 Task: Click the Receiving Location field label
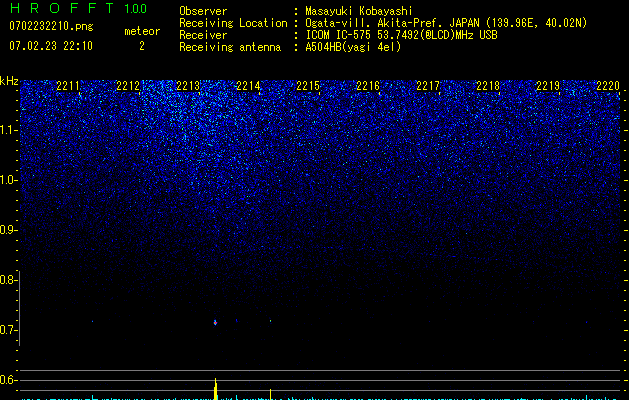(x=233, y=23)
